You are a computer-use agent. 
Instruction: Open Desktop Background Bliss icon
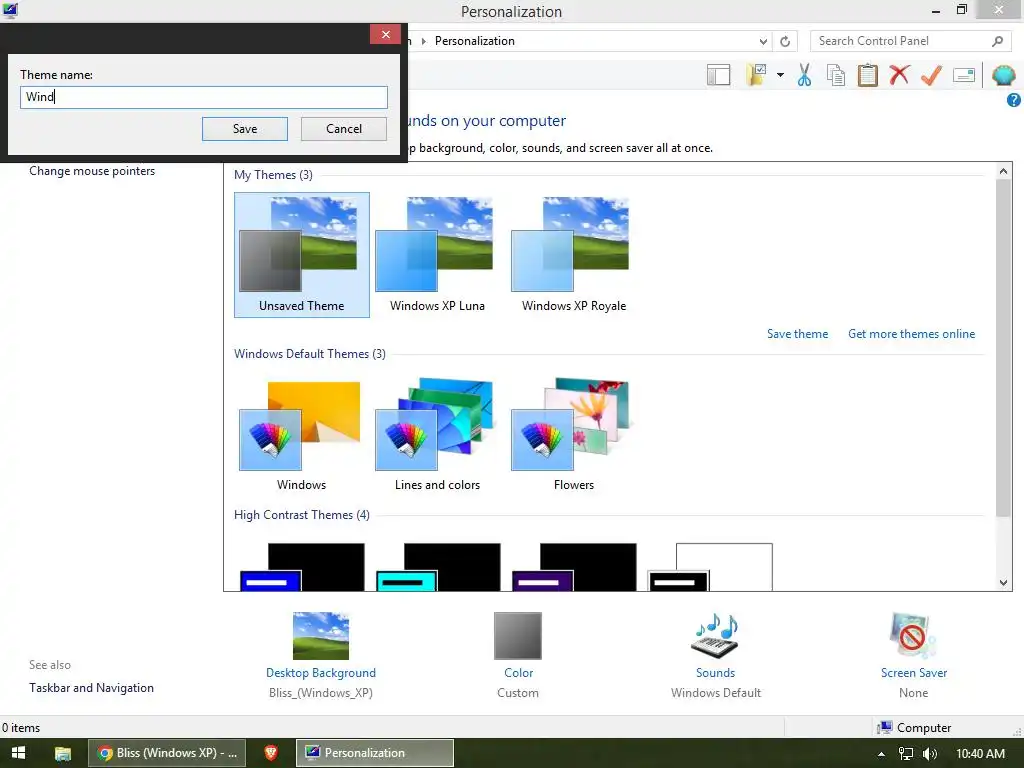pos(321,635)
